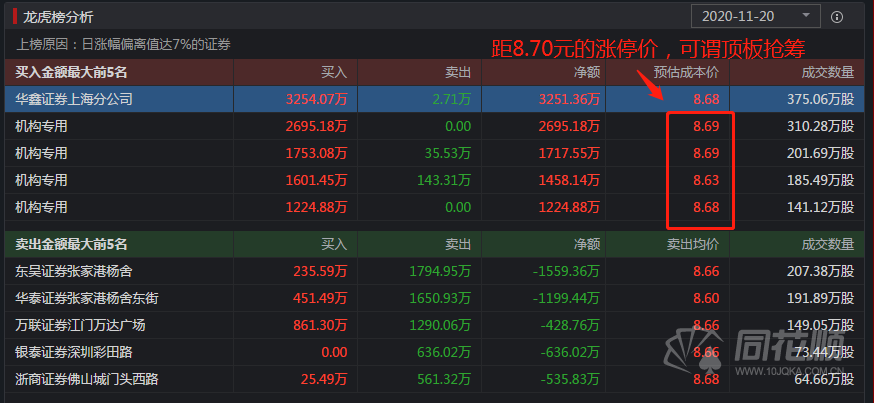Select the 东吴证券张家港杨舍 row

click(x=436, y=271)
